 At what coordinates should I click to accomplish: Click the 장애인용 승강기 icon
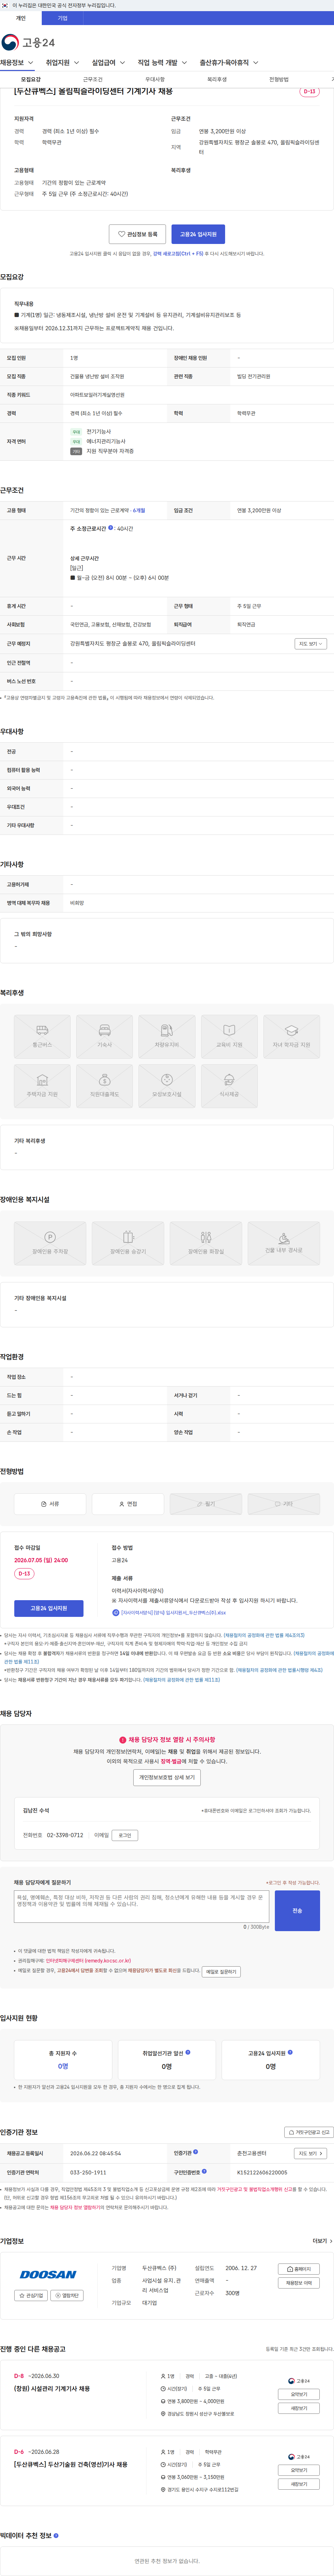(x=128, y=1243)
